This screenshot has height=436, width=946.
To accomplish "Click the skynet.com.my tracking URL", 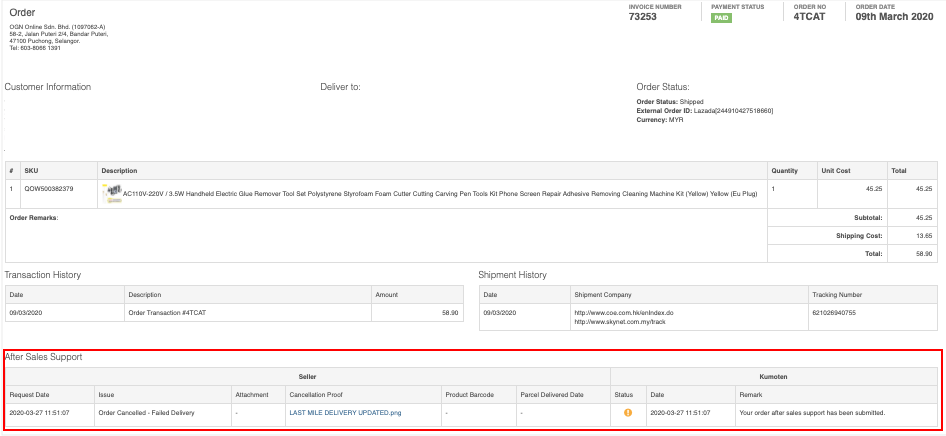I will coord(618,320).
